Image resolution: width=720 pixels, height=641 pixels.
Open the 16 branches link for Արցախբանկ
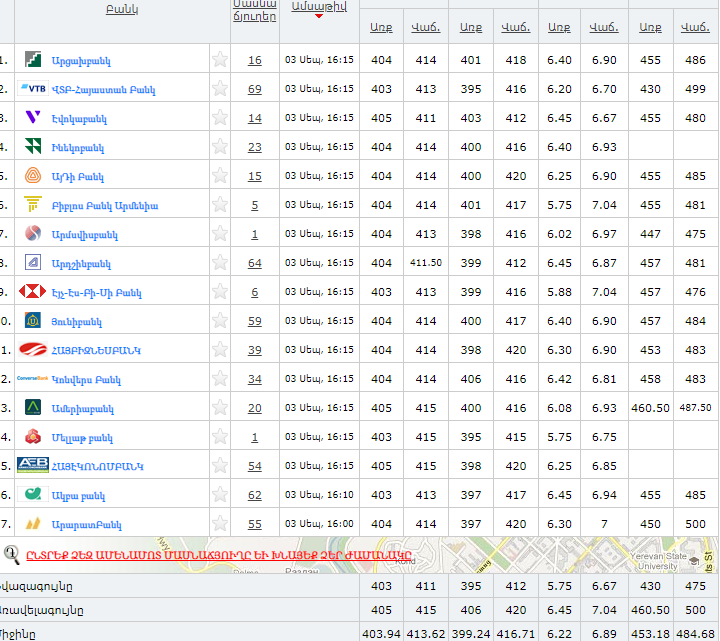coord(255,60)
